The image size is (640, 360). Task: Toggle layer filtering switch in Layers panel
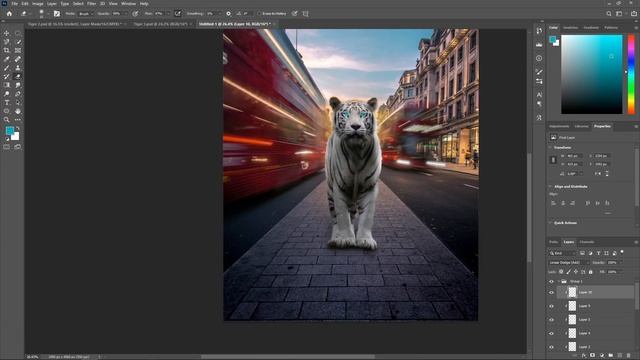coord(622,253)
